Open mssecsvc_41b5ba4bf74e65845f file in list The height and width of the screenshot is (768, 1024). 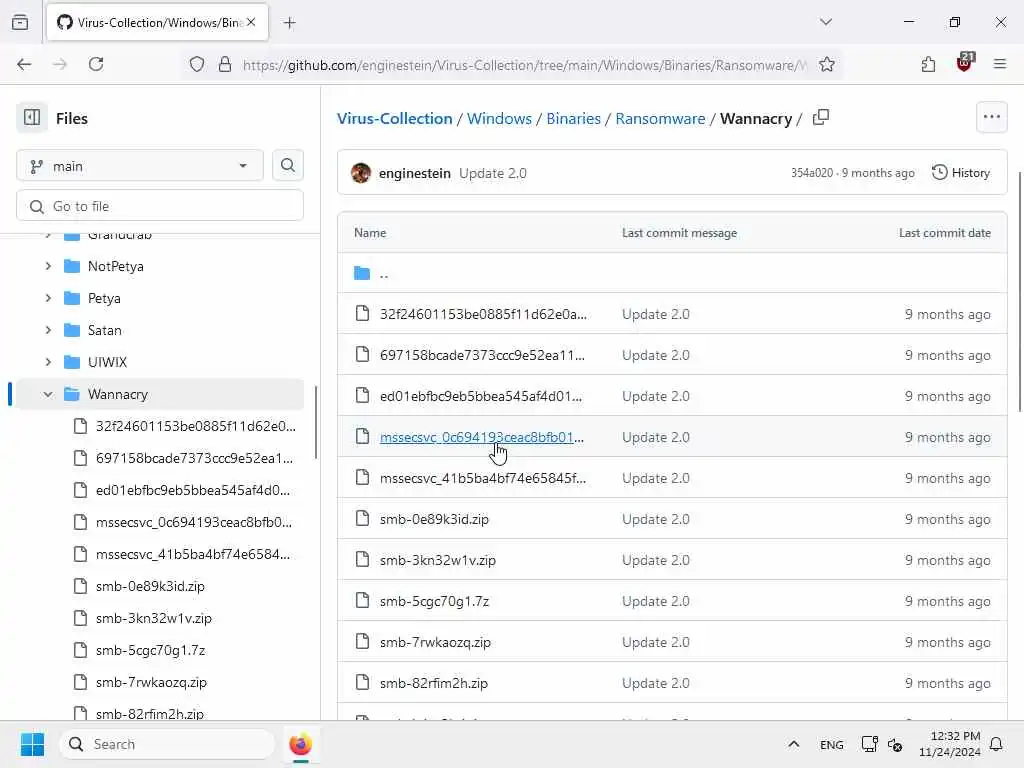[483, 478]
